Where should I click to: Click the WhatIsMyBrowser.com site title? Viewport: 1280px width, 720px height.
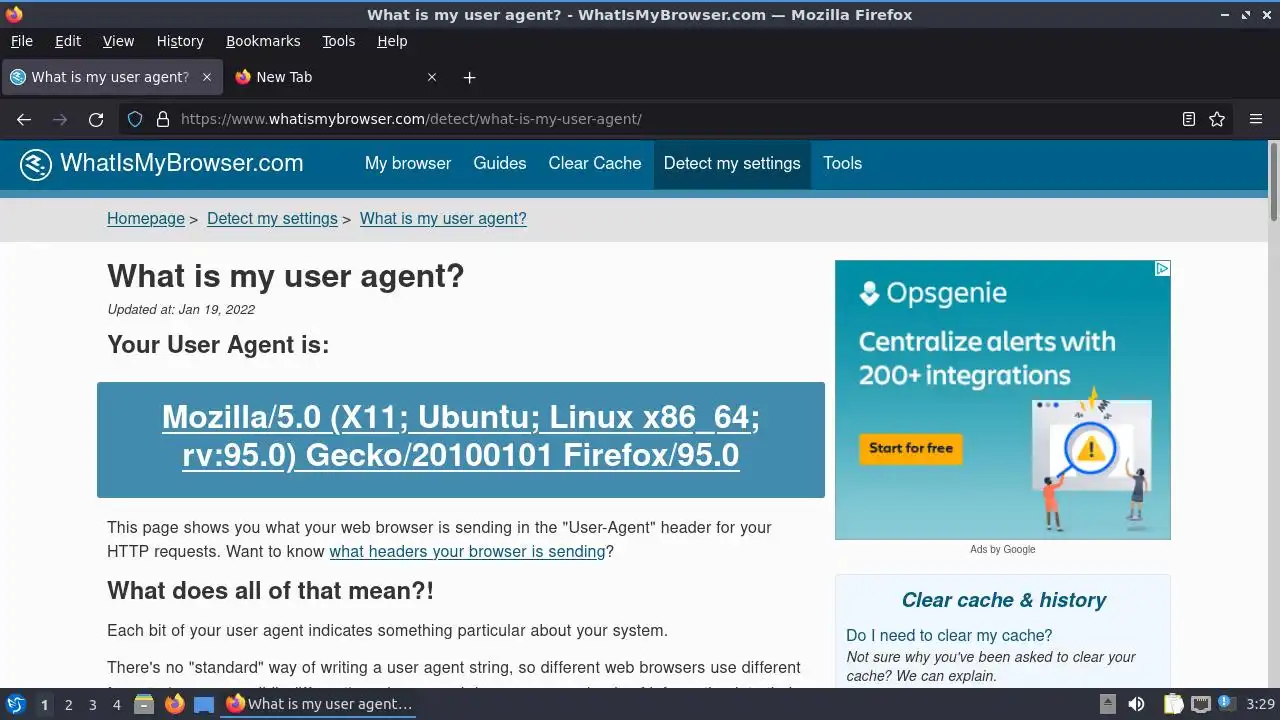182,163
